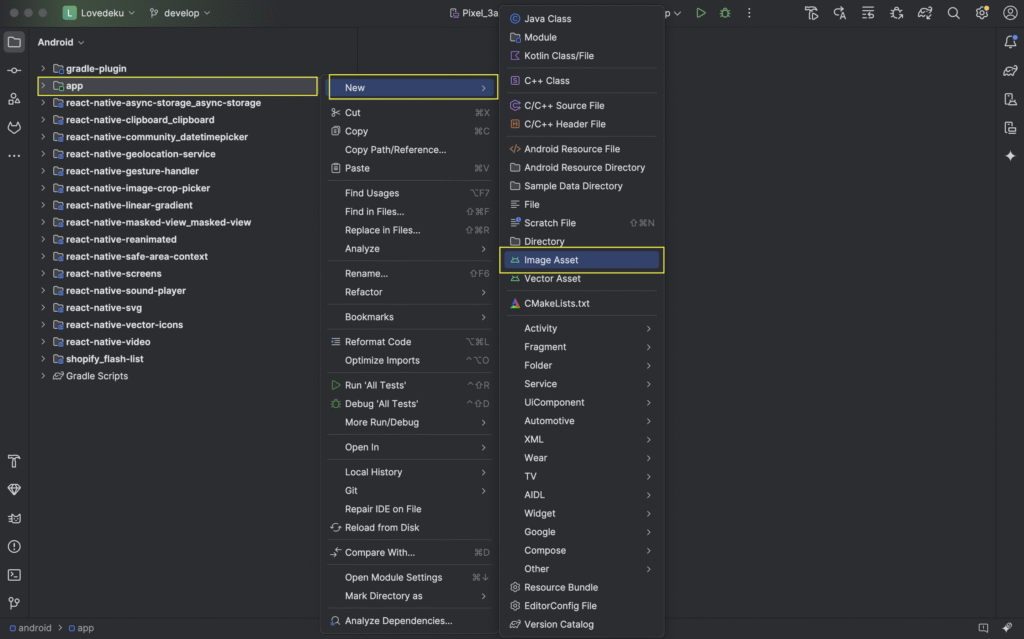Click the Search Everywhere magnifier icon
This screenshot has width=1024, height=639.
[954, 13]
